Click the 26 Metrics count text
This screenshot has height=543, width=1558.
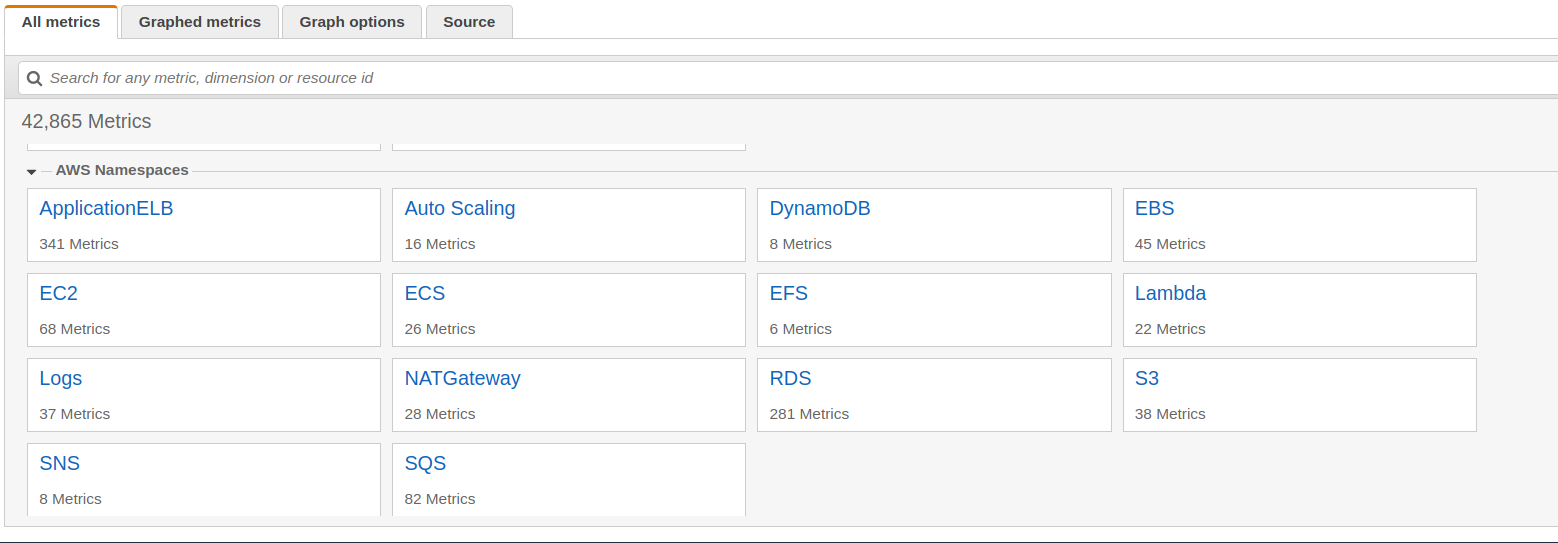[440, 329]
